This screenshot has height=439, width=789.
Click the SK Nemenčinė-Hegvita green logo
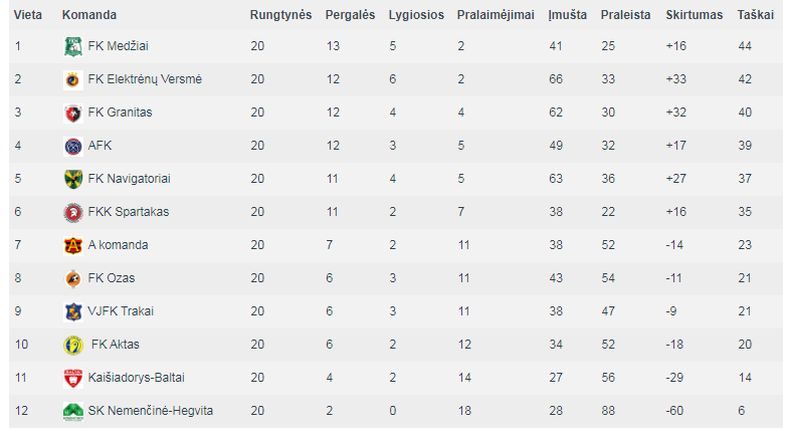point(73,411)
